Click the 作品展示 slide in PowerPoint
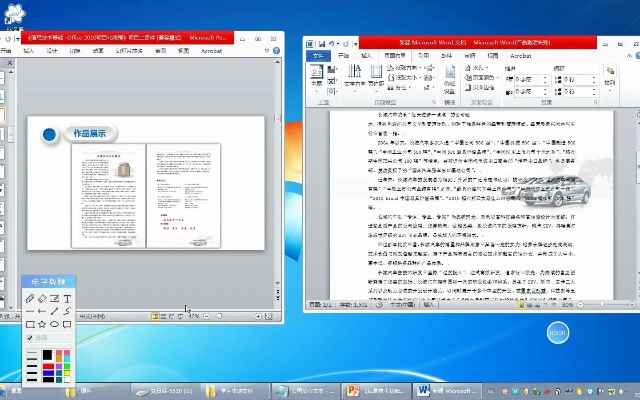The height and width of the screenshot is (400, 640). (x=146, y=190)
